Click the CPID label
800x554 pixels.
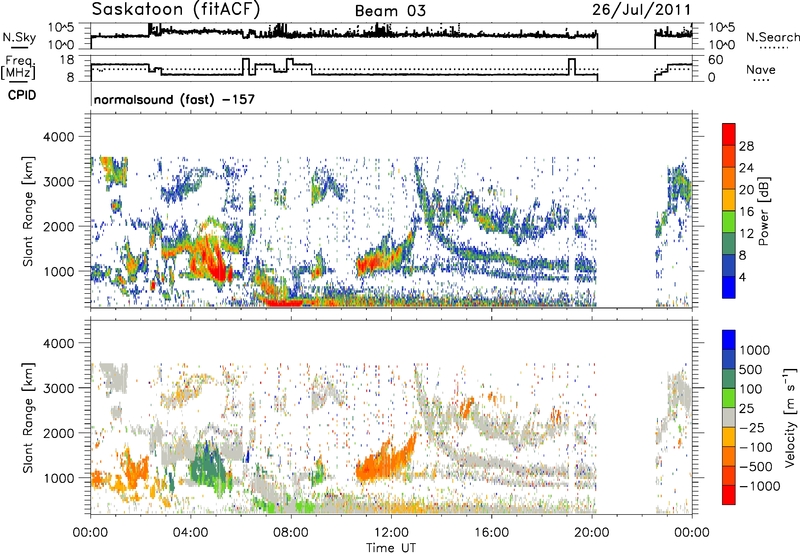[x=22, y=95]
